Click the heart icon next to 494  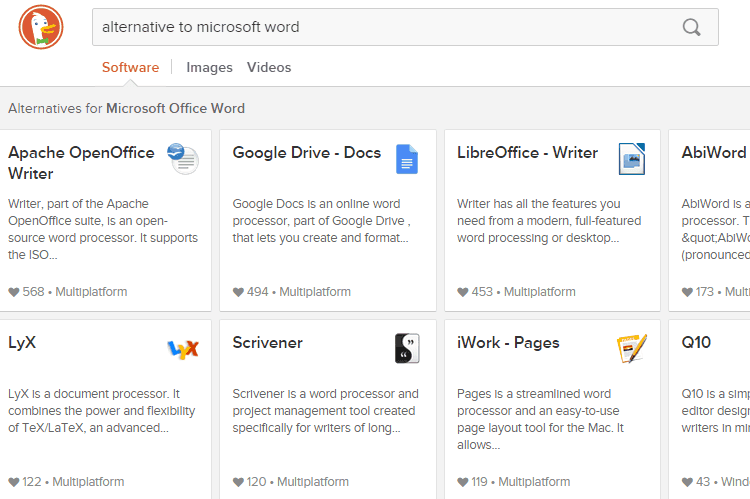click(238, 292)
